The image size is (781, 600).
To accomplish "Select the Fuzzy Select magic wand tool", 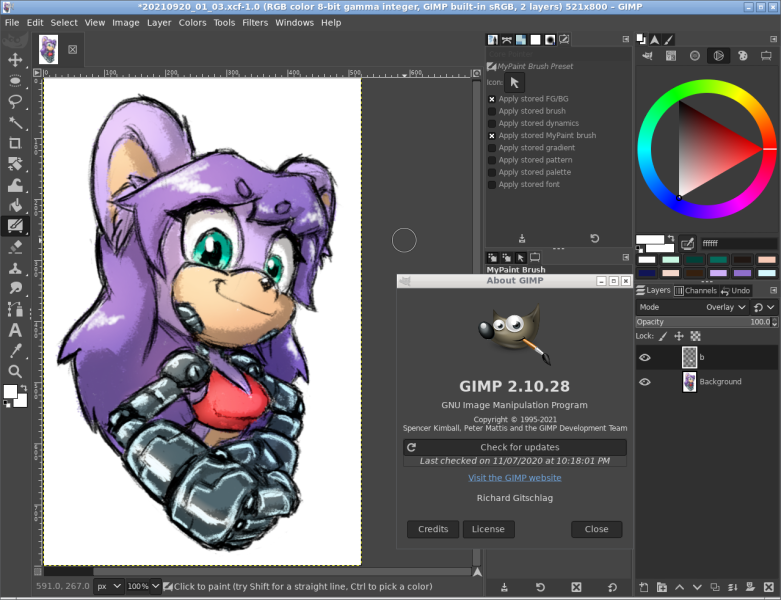I will [x=15, y=122].
